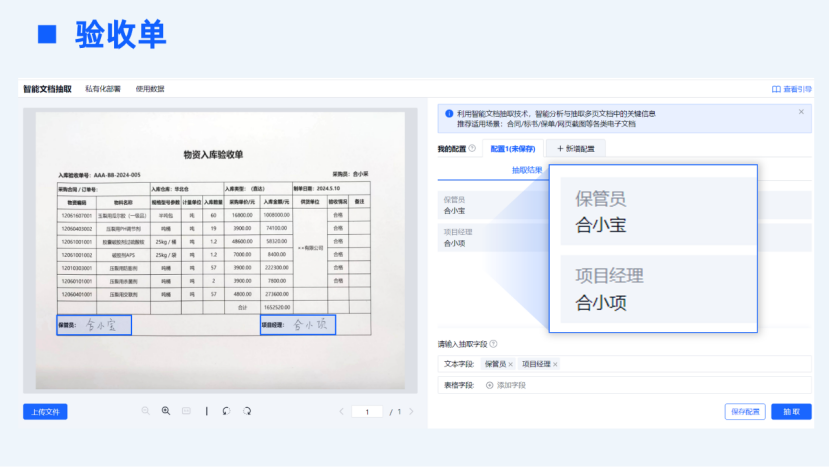Select the 配置1(未保存) configuration tab

[515, 149]
